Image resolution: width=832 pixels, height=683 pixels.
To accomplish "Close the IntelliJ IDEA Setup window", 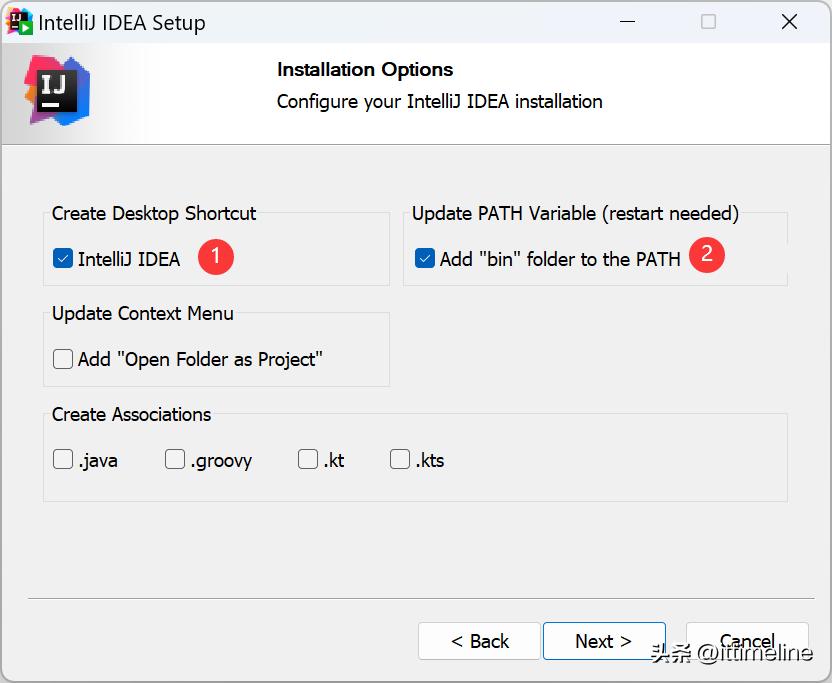I will coord(790,22).
